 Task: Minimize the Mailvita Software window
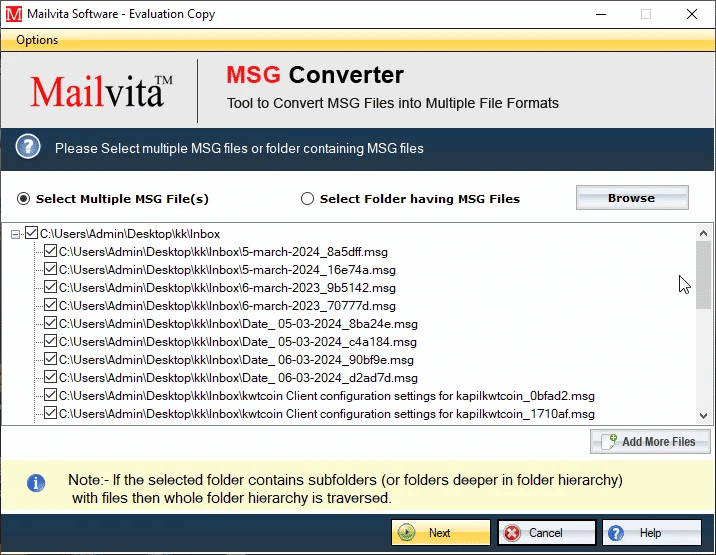(x=601, y=14)
